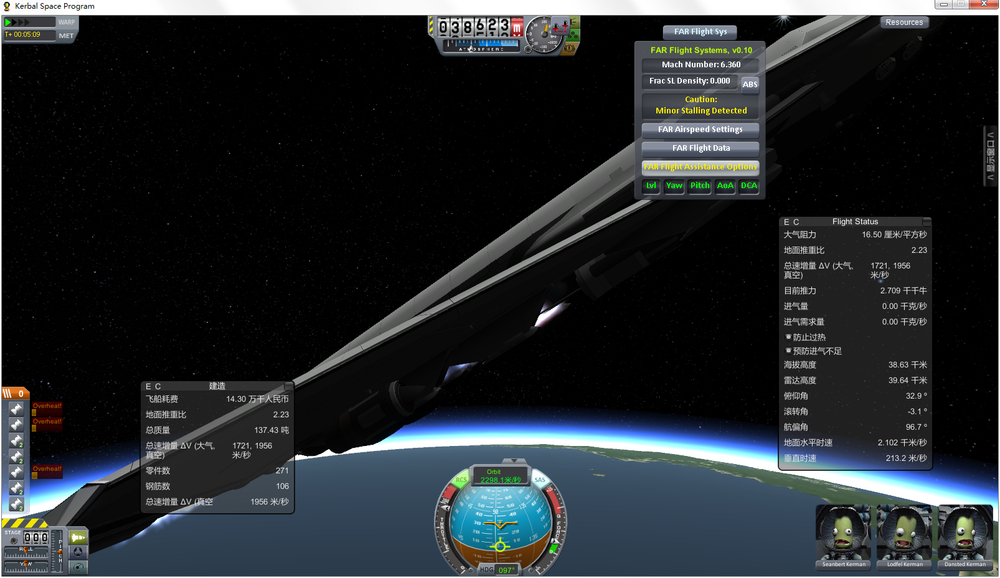This screenshot has height=578, width=1000.
Task: Click the orange stage 0 header
Action: pos(15,394)
